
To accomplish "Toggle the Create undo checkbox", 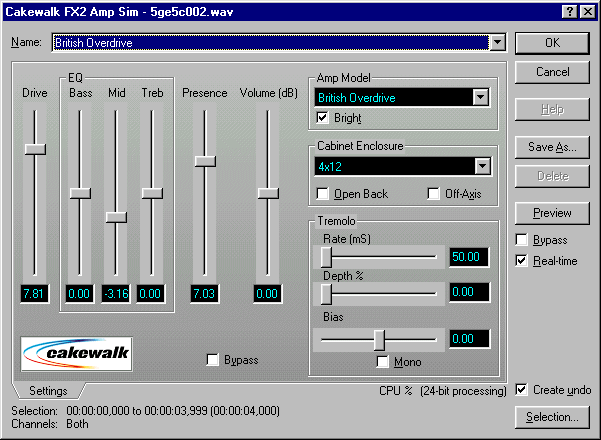I will click(x=521, y=389).
